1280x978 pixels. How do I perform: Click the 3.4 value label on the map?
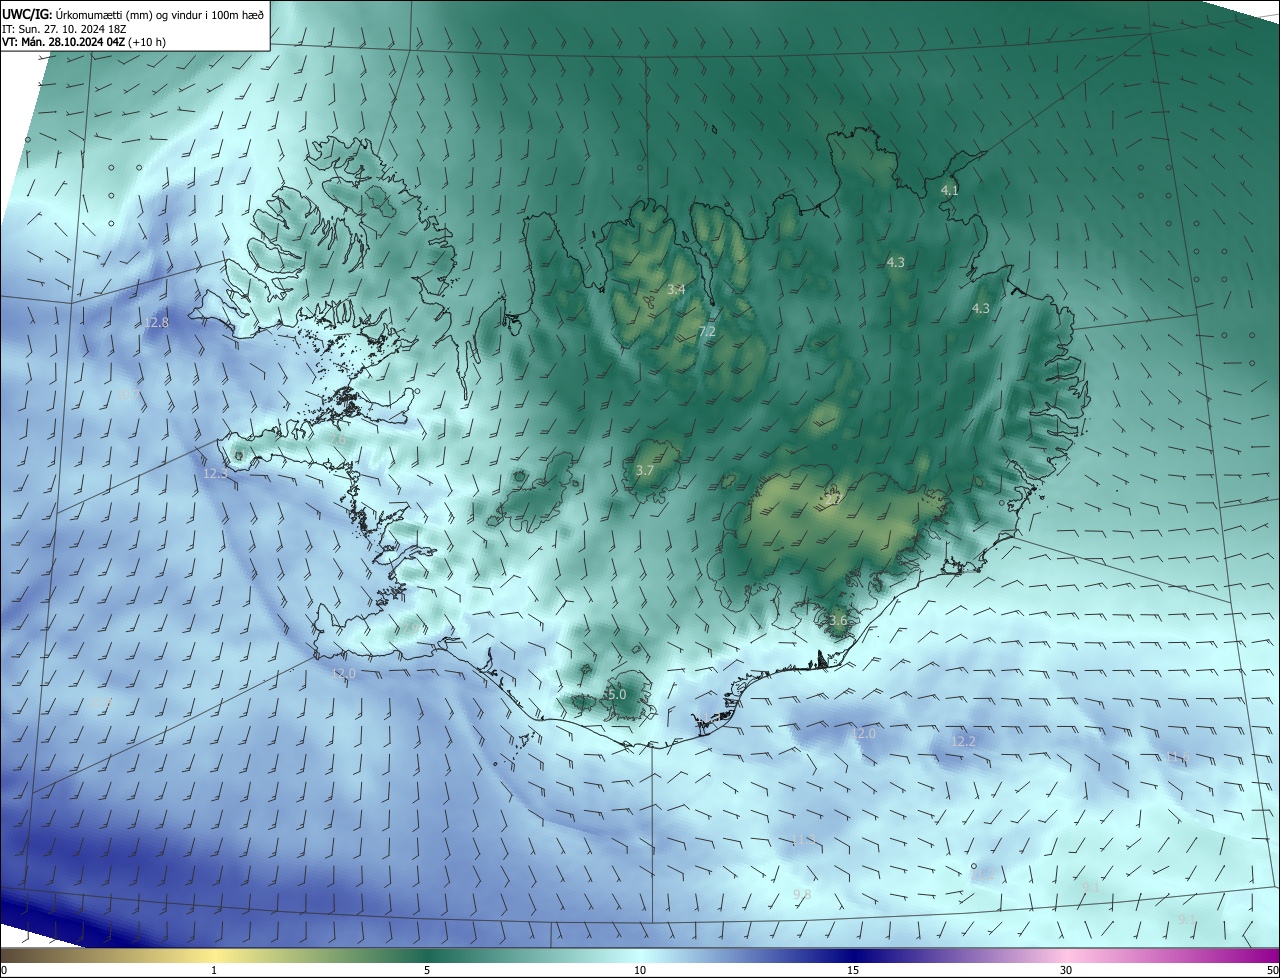click(x=676, y=289)
